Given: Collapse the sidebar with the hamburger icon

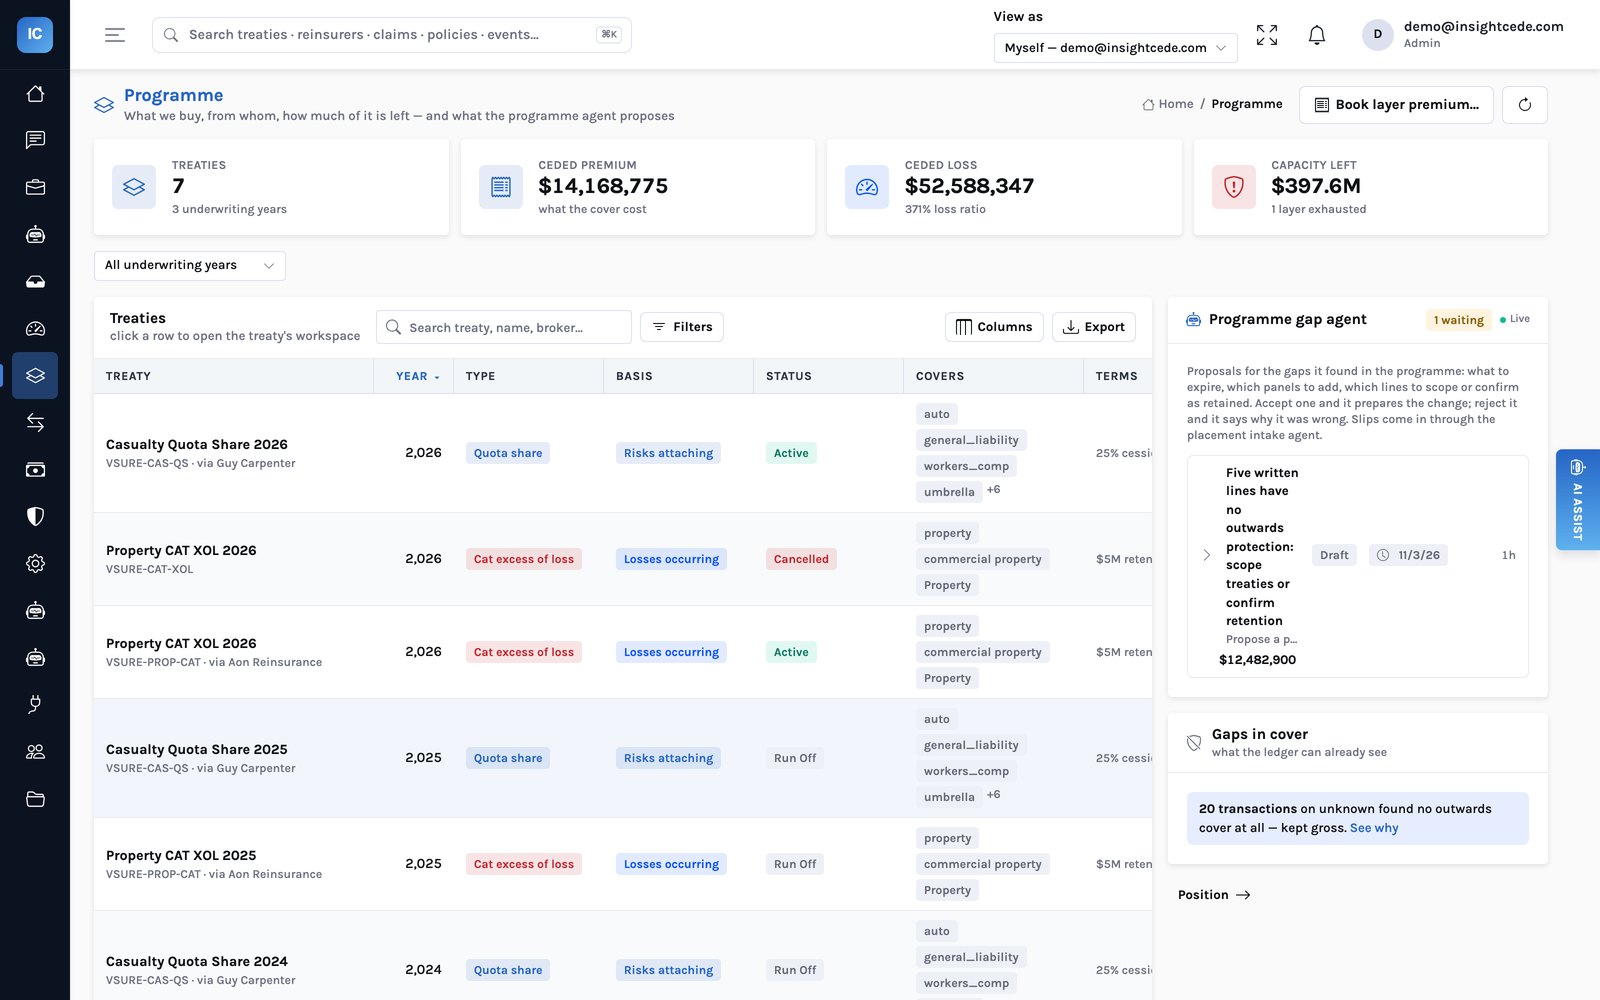Looking at the screenshot, I should (x=115, y=35).
